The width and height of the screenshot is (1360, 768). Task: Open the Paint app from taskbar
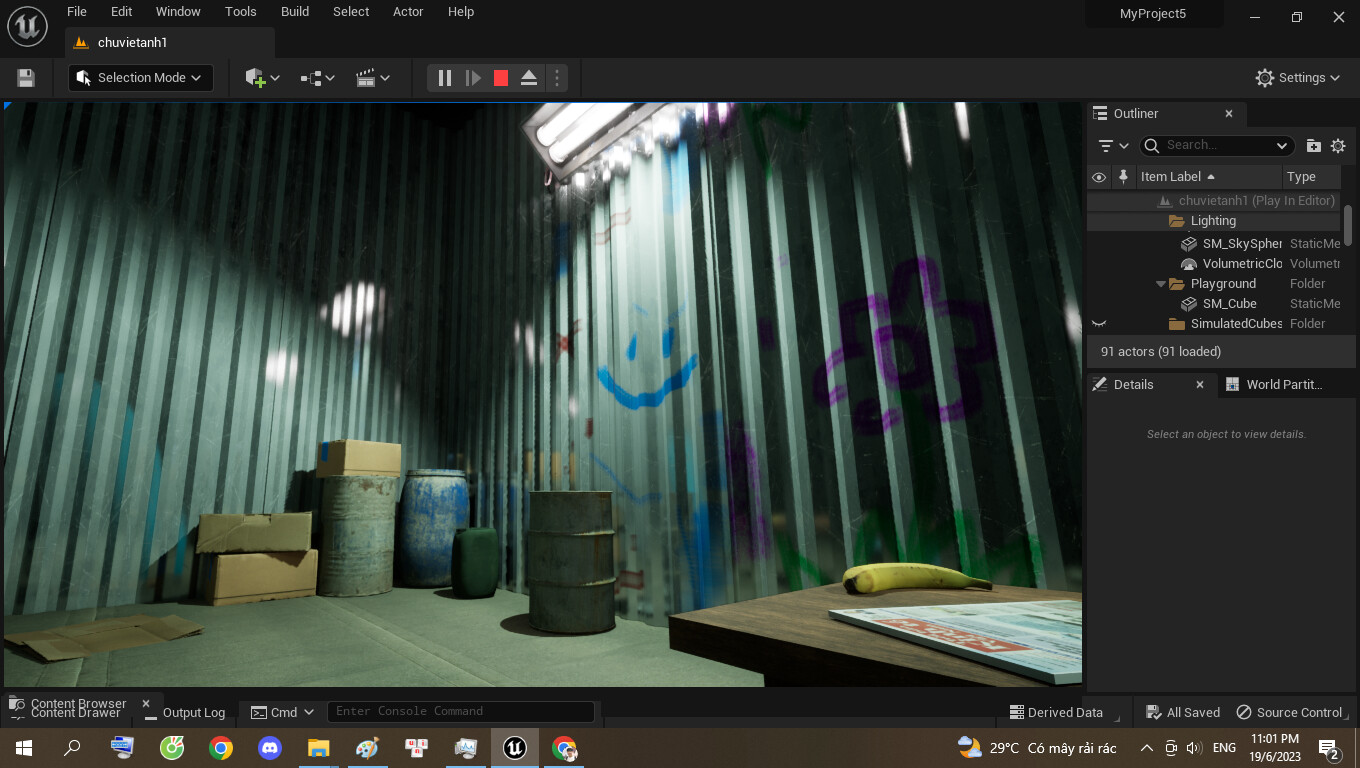[x=367, y=748]
